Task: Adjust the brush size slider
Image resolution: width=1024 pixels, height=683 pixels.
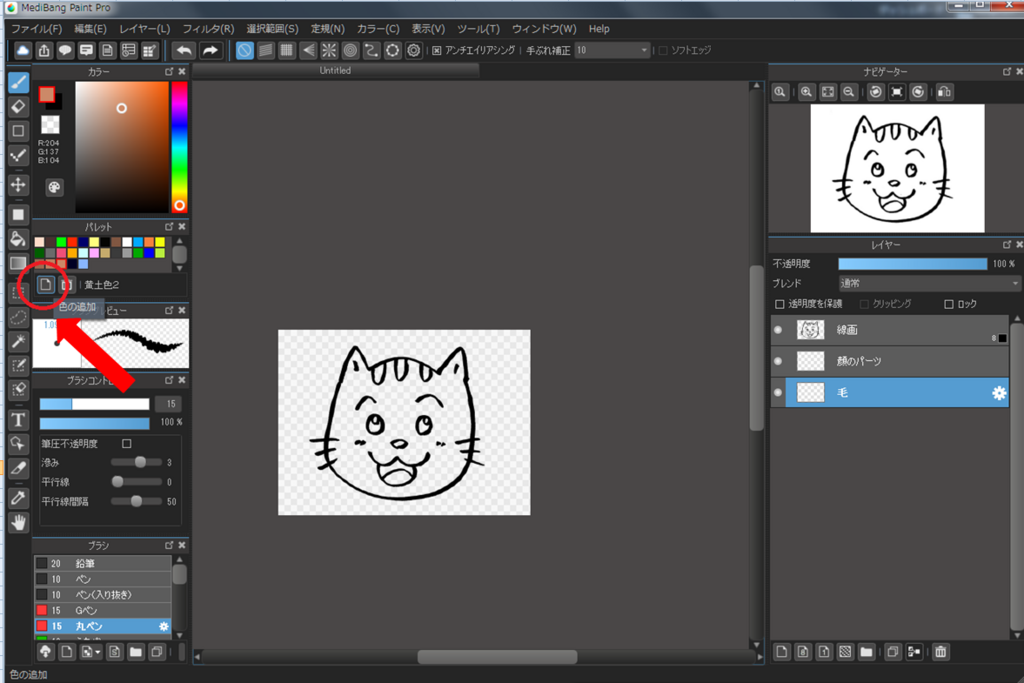Action: (94, 404)
